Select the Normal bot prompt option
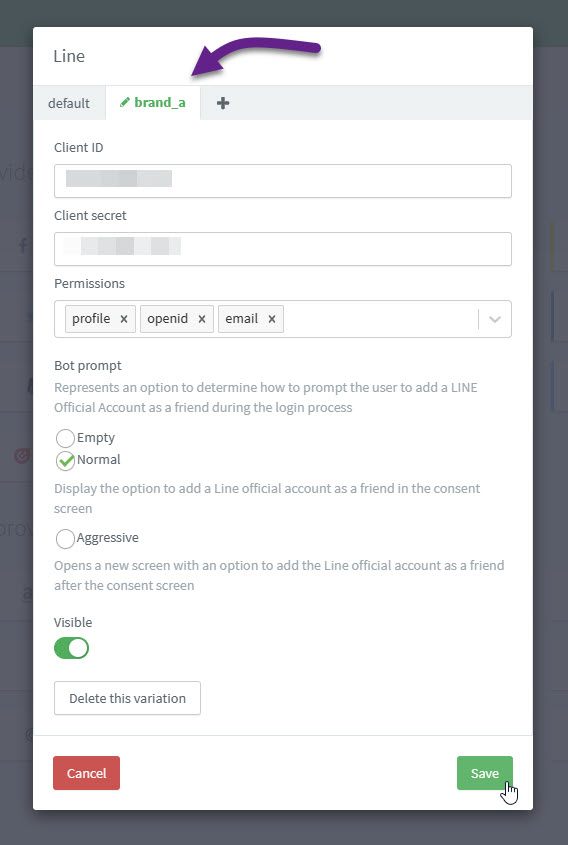Image resolution: width=568 pixels, height=845 pixels. tap(65, 461)
